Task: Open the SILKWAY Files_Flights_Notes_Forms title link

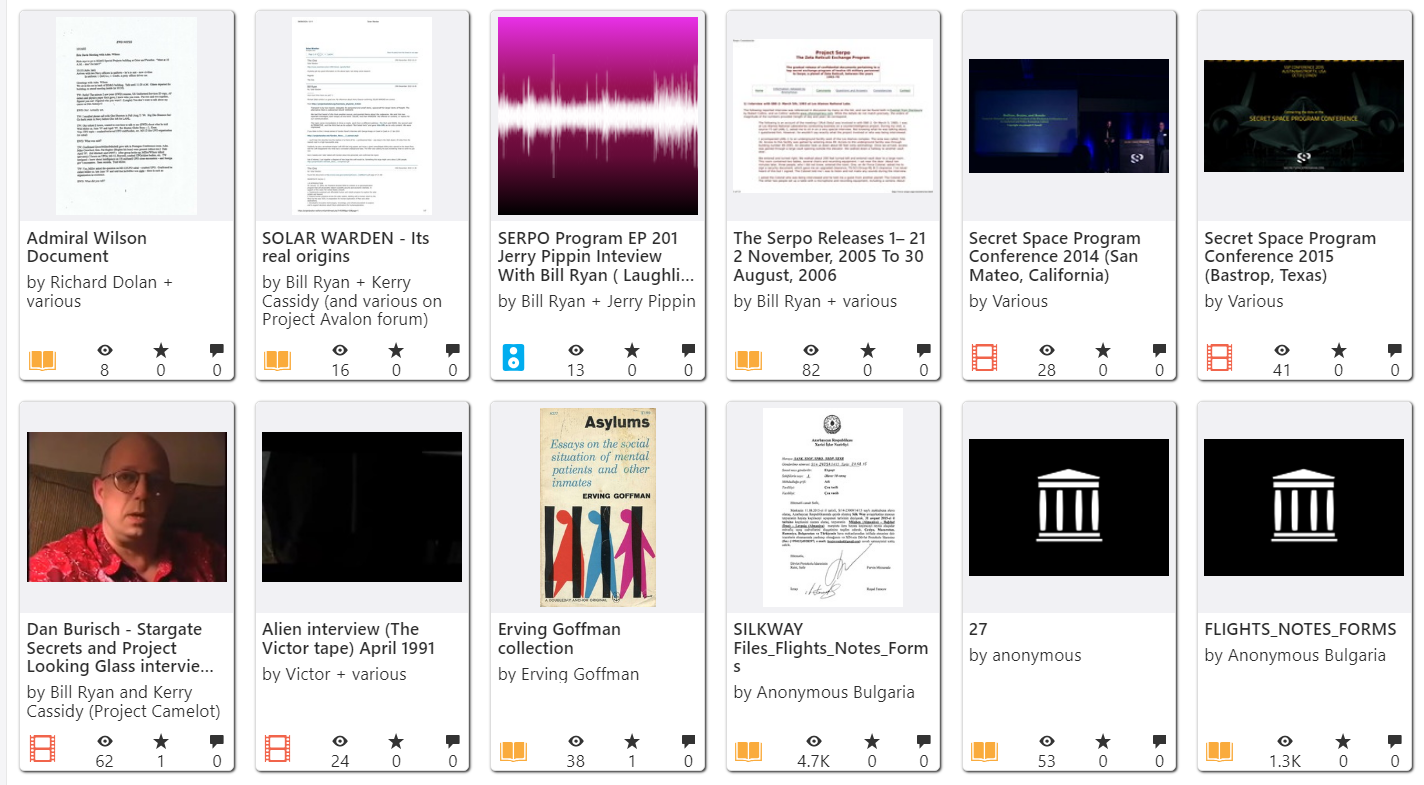Action: pyautogui.click(x=831, y=648)
